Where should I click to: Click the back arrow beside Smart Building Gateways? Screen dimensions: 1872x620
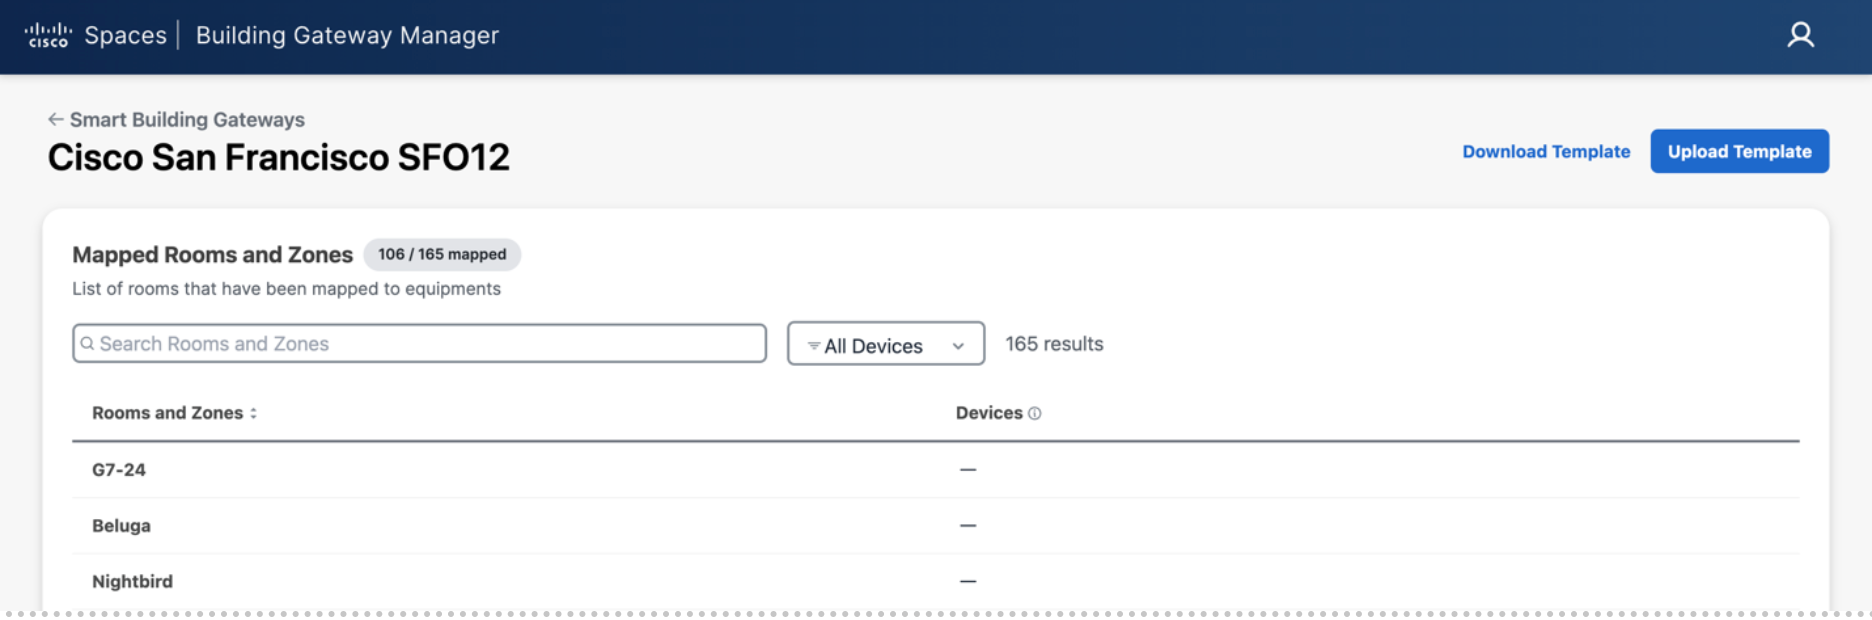[x=56, y=120]
